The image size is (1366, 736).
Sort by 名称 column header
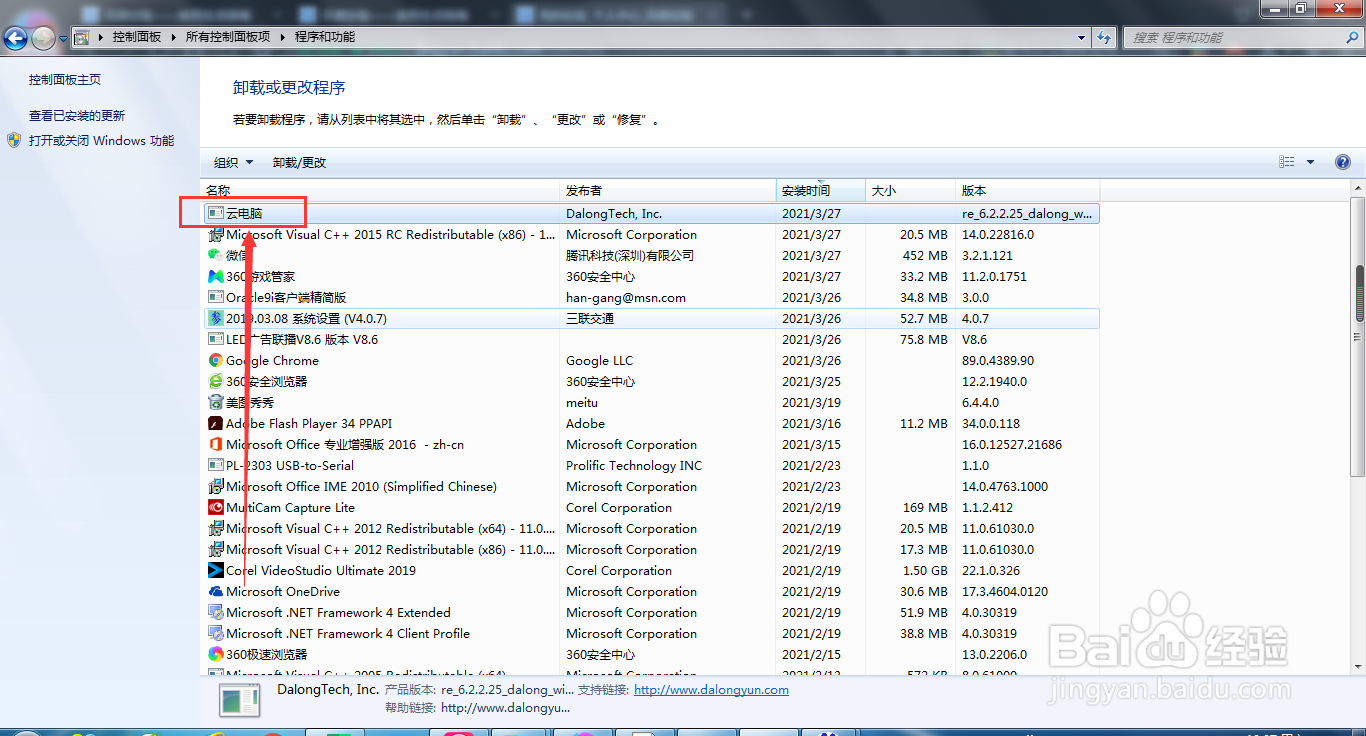tap(380, 190)
